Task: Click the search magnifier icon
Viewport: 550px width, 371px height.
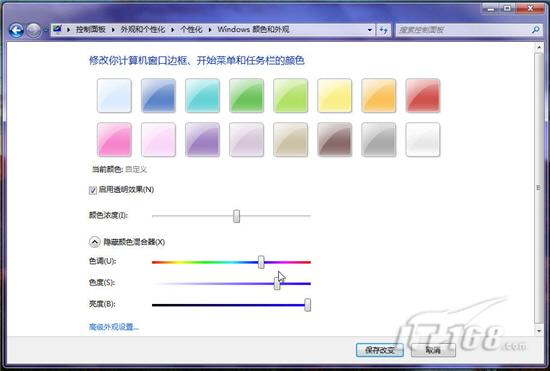Action: (535, 30)
